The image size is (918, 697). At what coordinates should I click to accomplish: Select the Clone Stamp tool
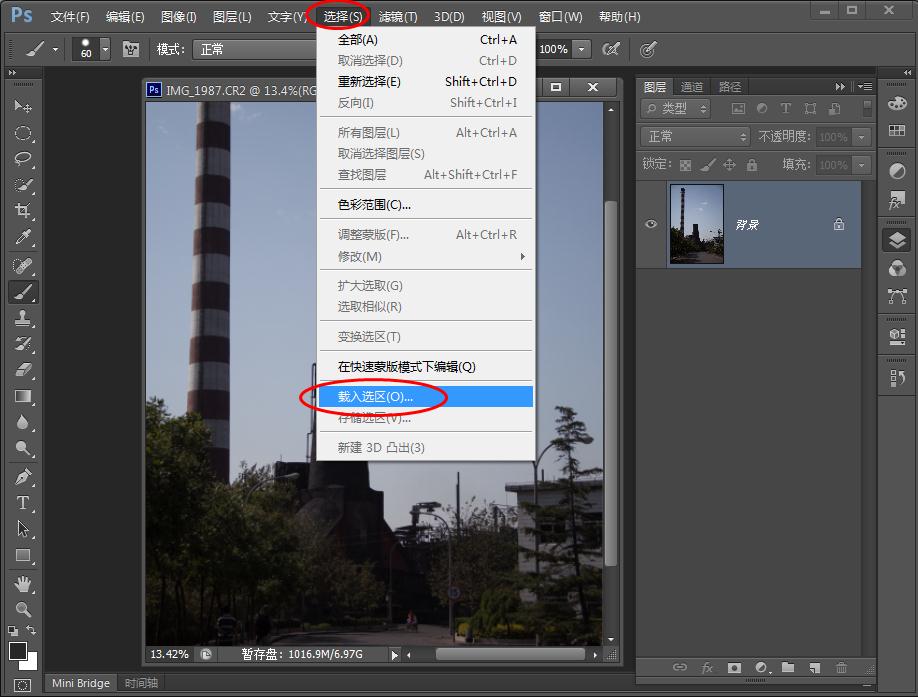coord(23,318)
